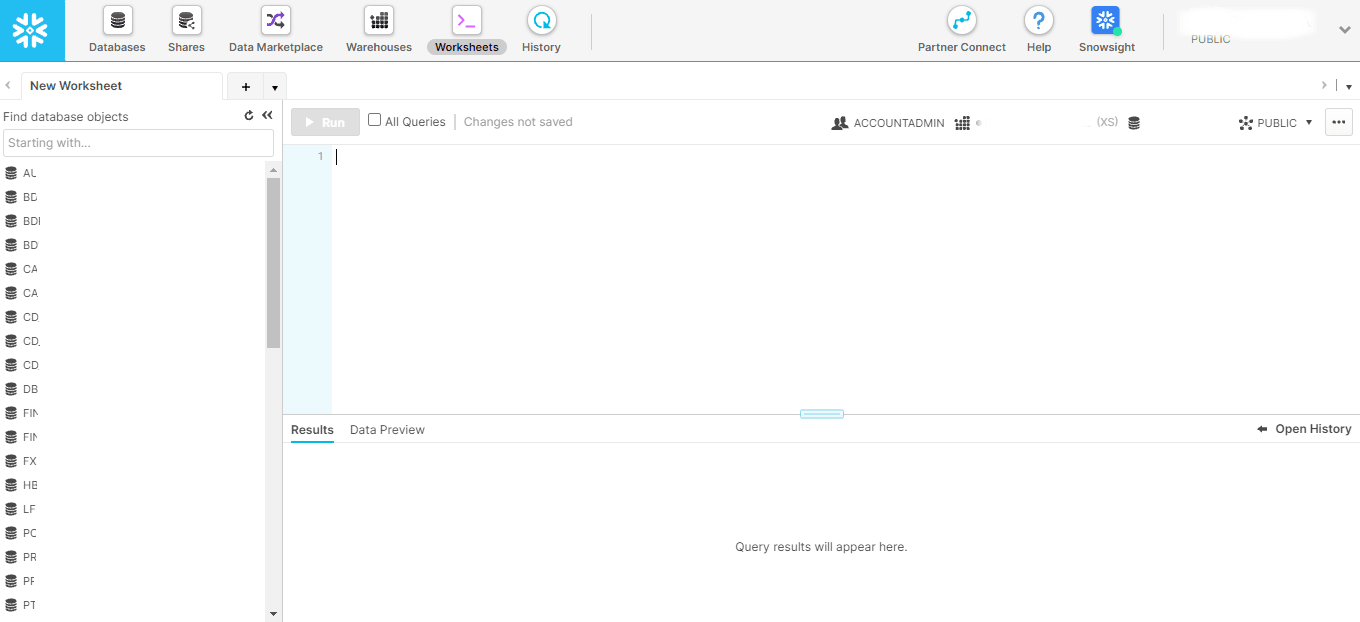The width and height of the screenshot is (1360, 622).
Task: Open Data Marketplace from top bar
Action: tap(275, 21)
